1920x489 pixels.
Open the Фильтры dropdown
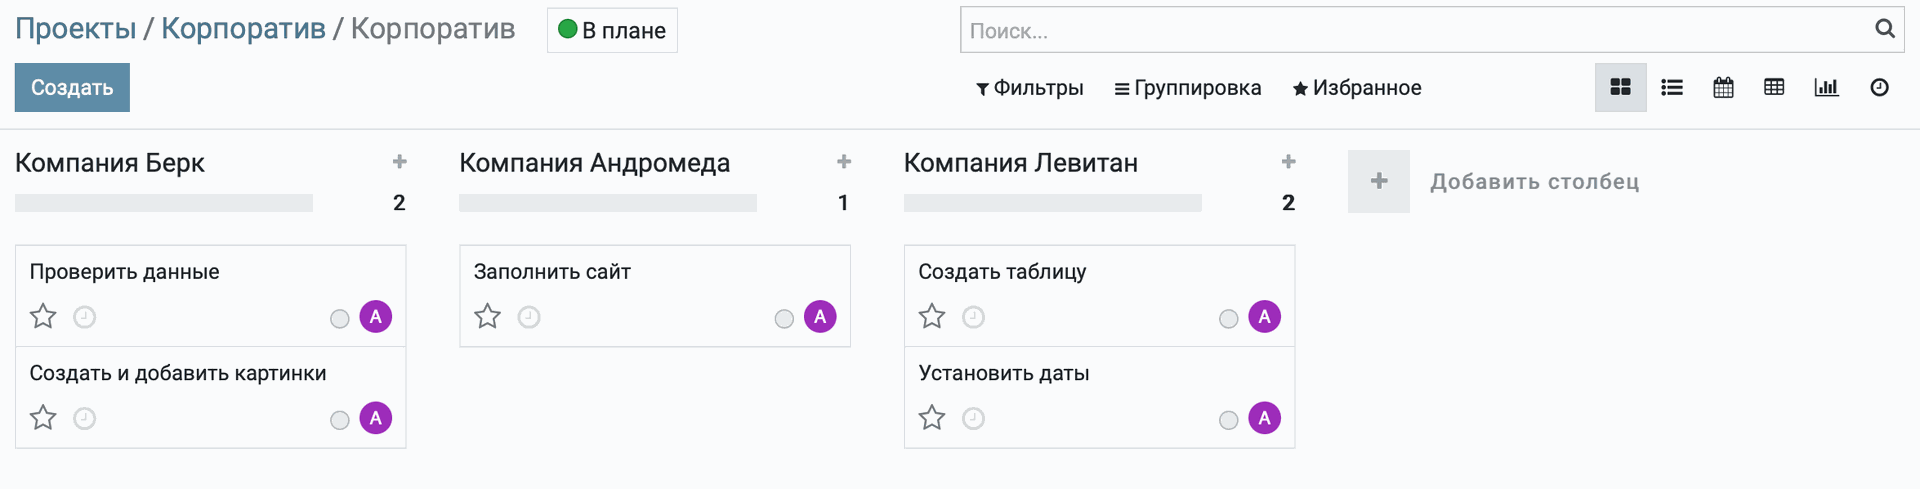(1029, 88)
